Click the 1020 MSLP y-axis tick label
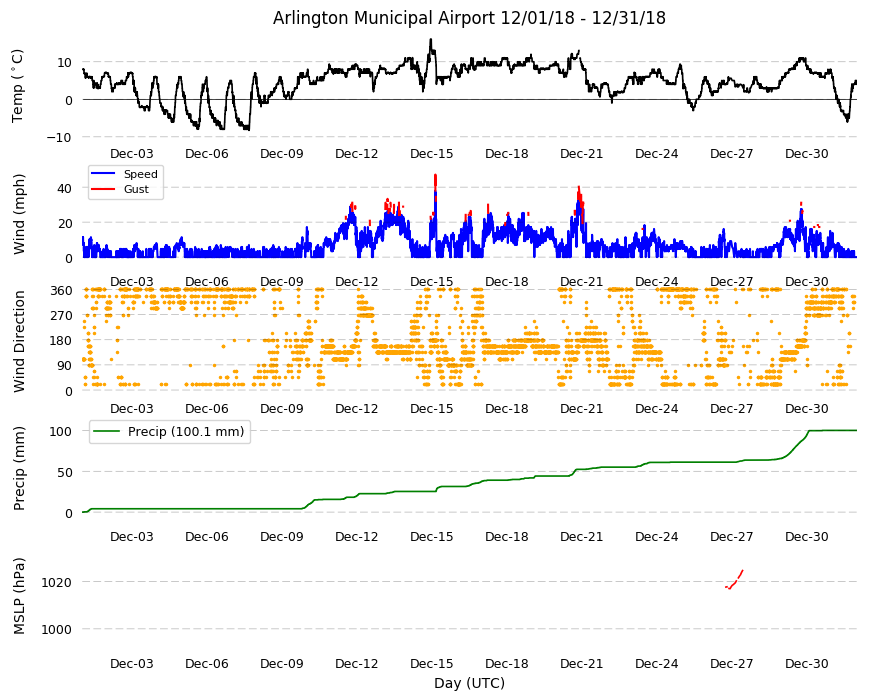The image size is (870, 700). pos(57,582)
